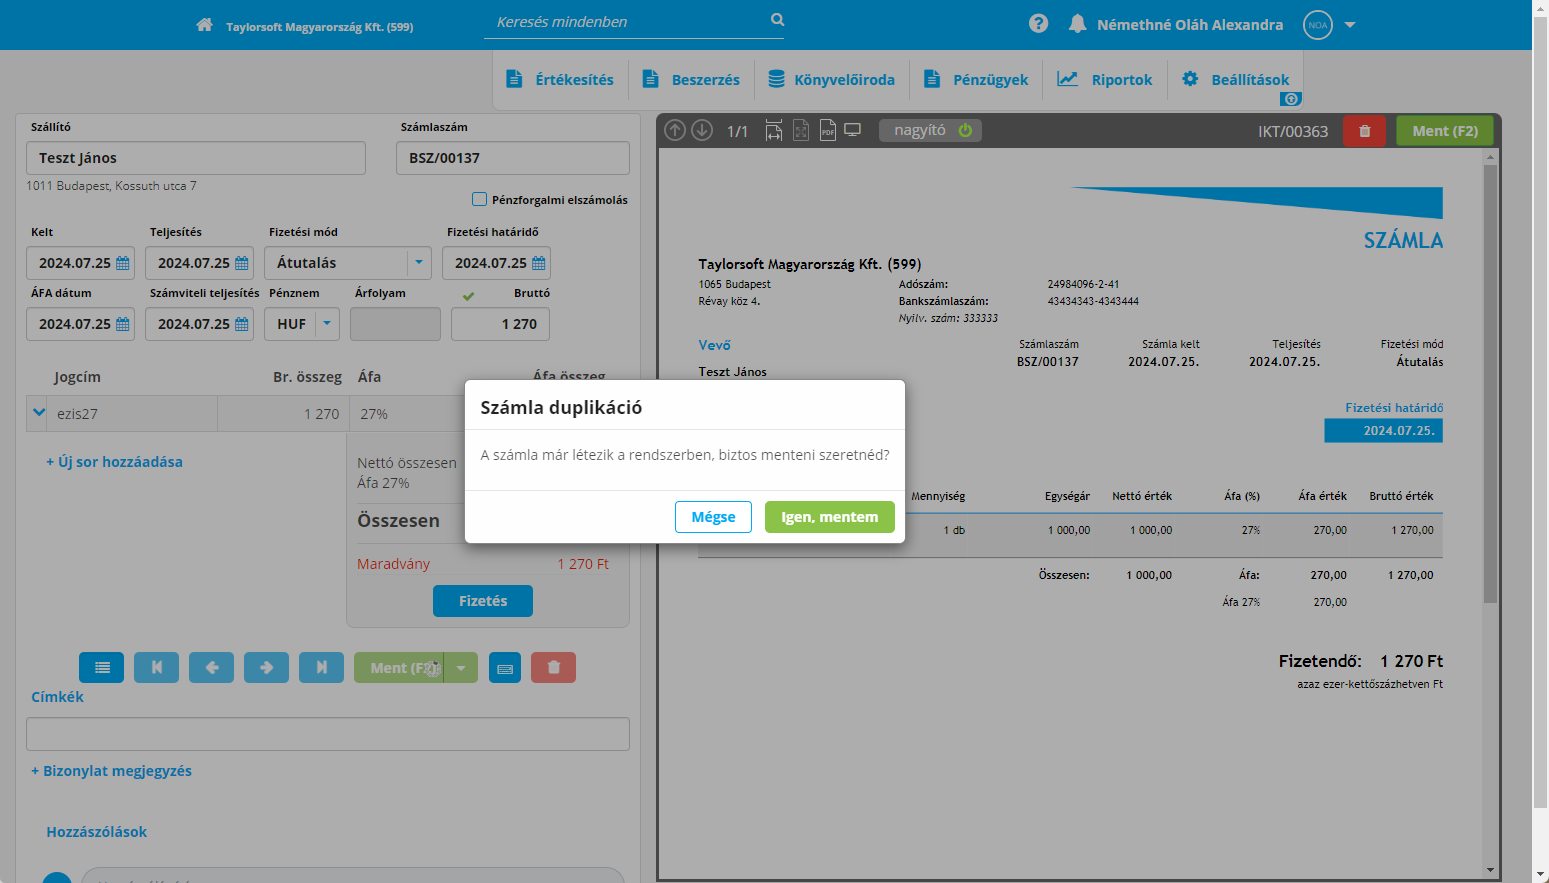Click fit-to-width icon in viewer toolbar
Screen dimensions: 1549x883
(773, 131)
